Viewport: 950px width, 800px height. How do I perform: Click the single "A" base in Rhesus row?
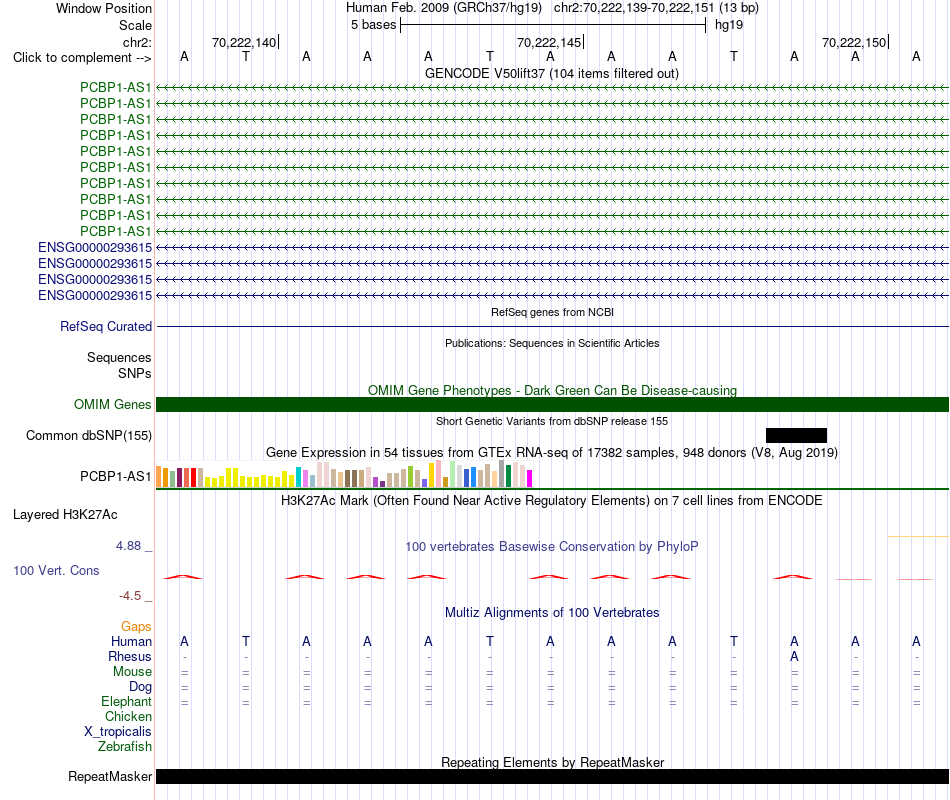[794, 656]
